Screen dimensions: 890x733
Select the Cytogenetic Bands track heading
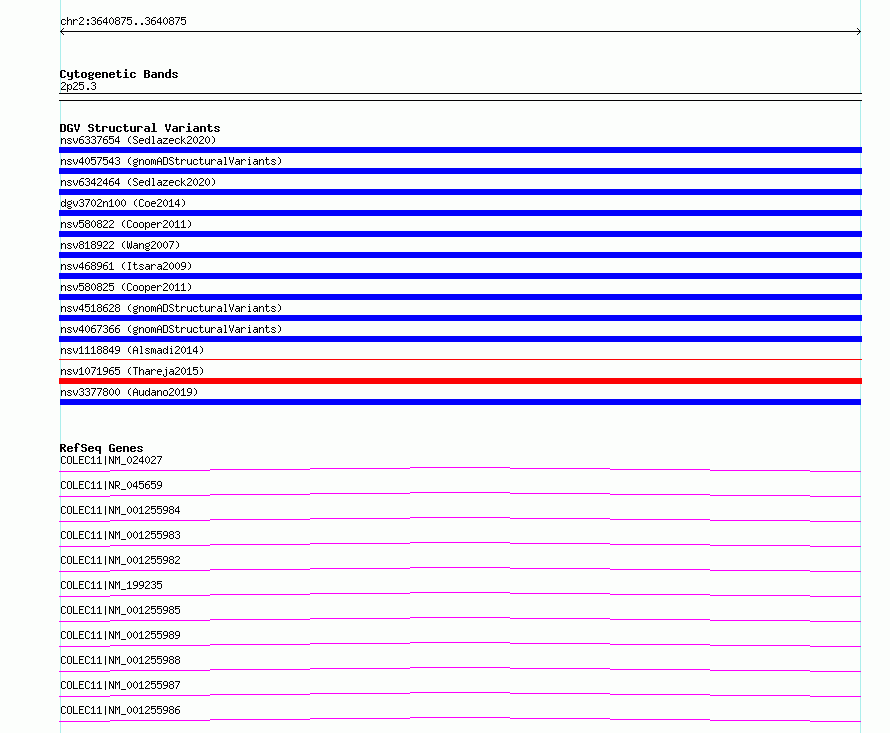click(x=119, y=74)
